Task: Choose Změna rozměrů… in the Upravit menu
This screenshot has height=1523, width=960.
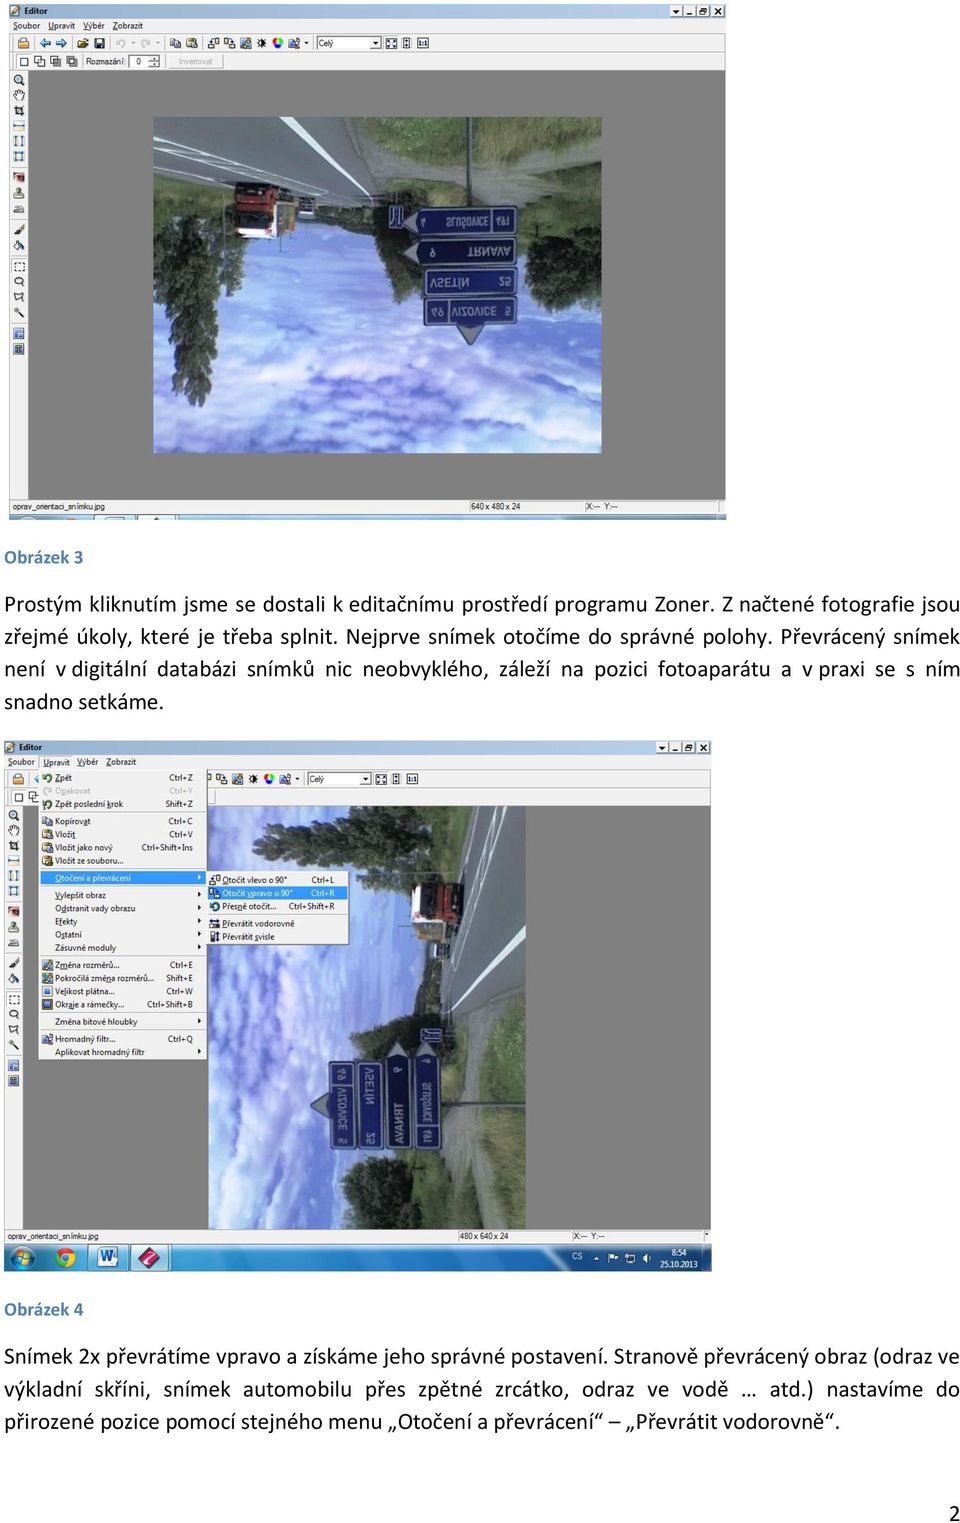Action: pos(122,965)
